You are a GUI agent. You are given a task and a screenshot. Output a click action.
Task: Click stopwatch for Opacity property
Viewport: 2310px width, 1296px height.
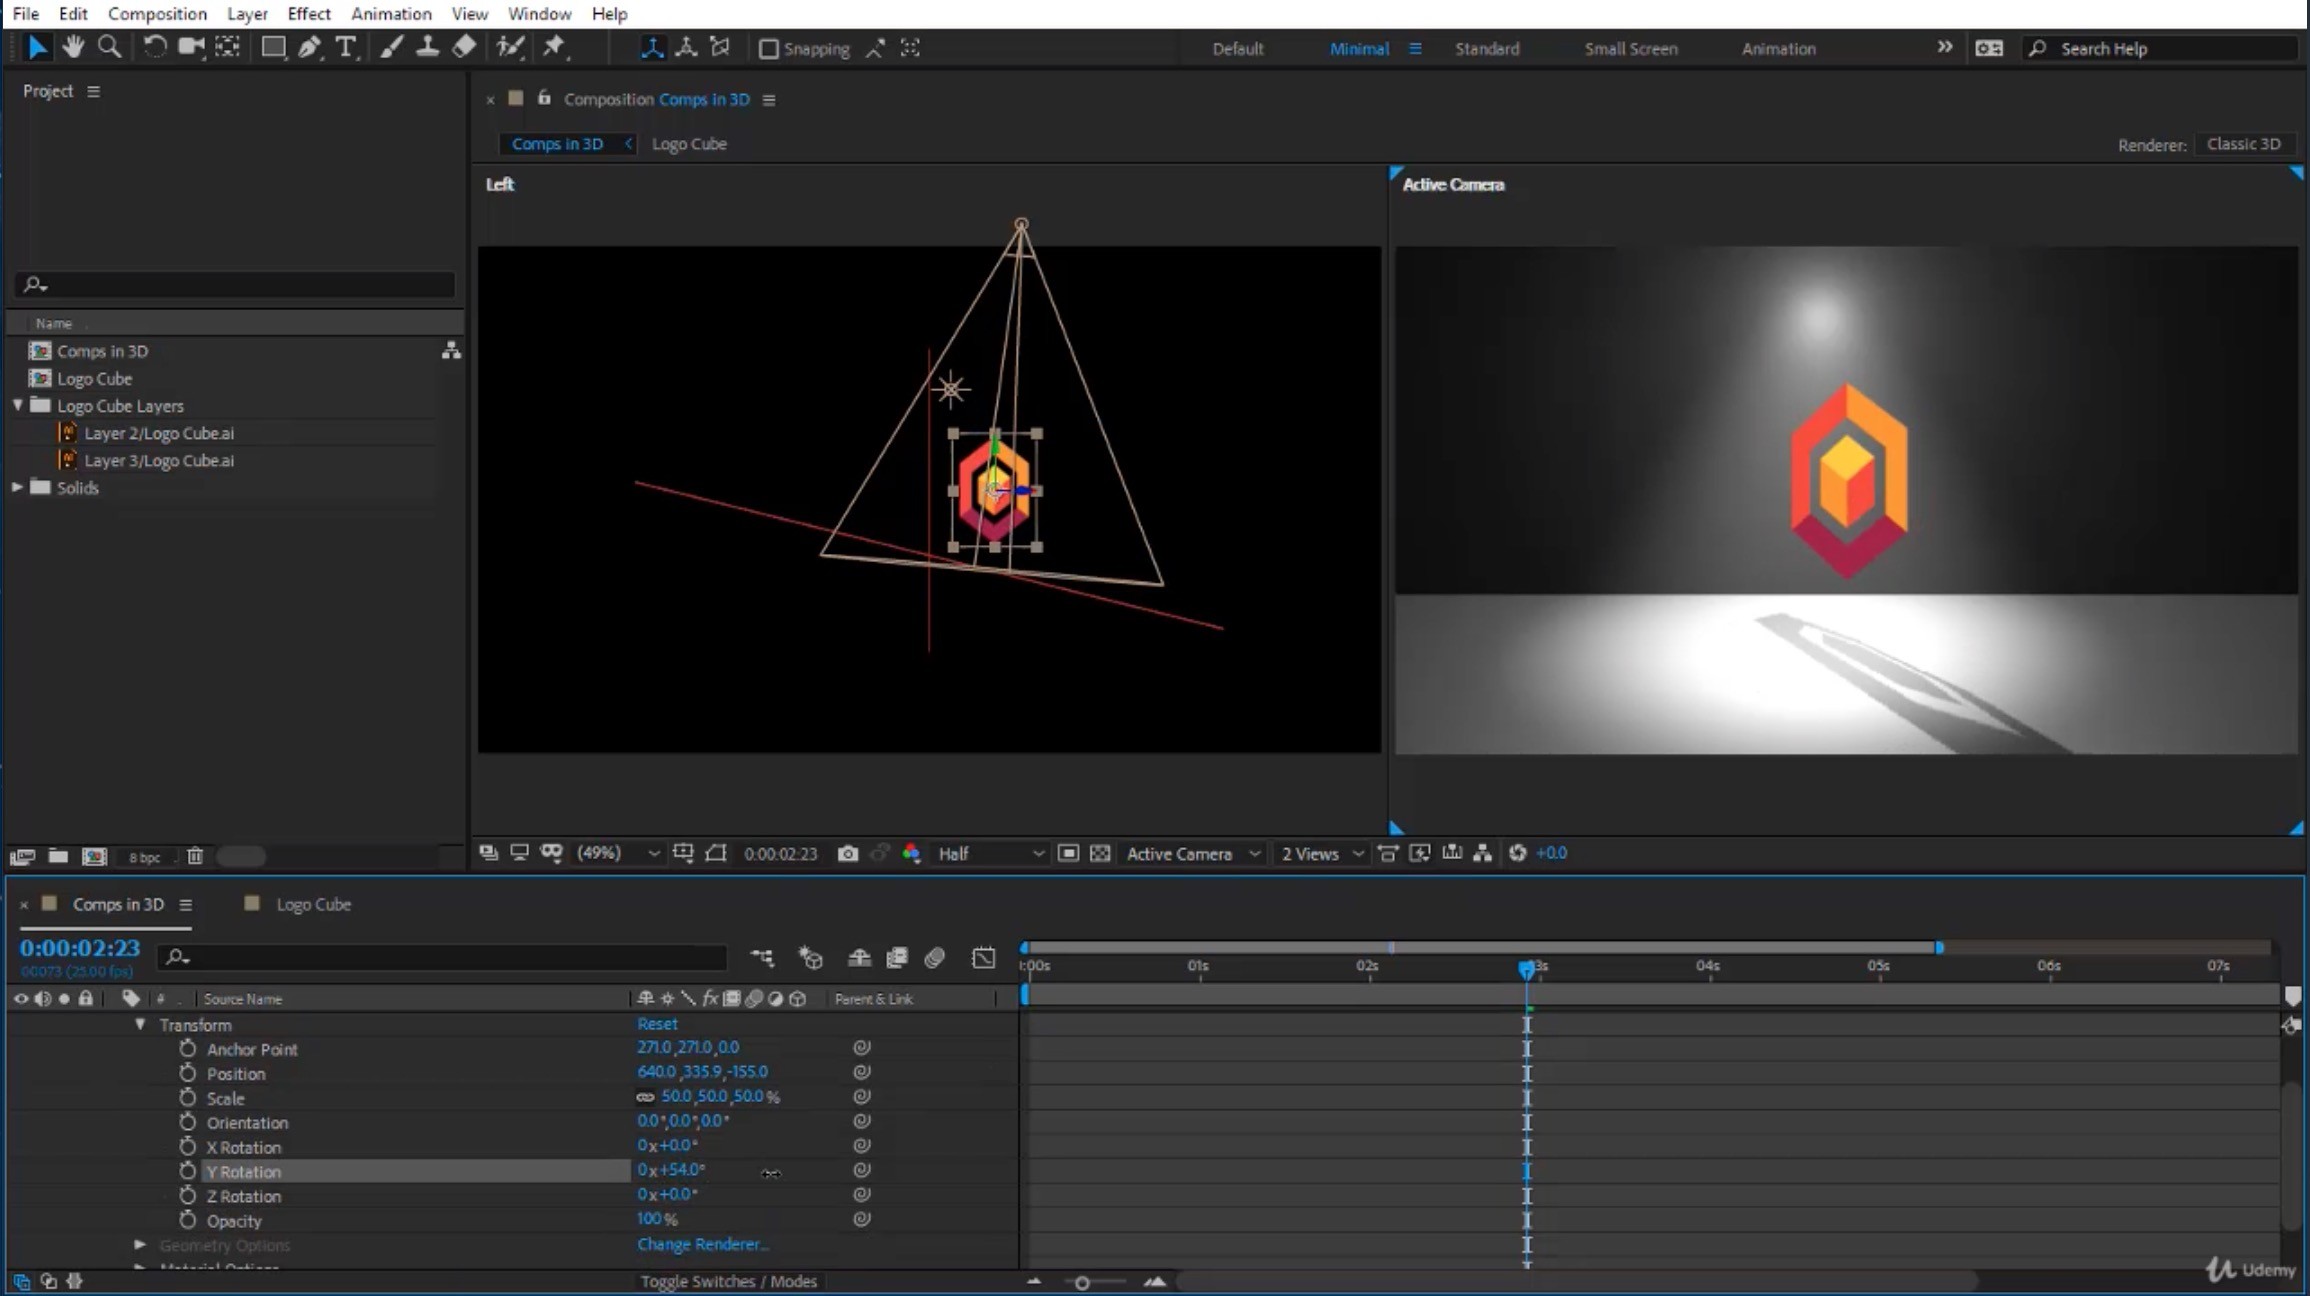pos(187,1220)
